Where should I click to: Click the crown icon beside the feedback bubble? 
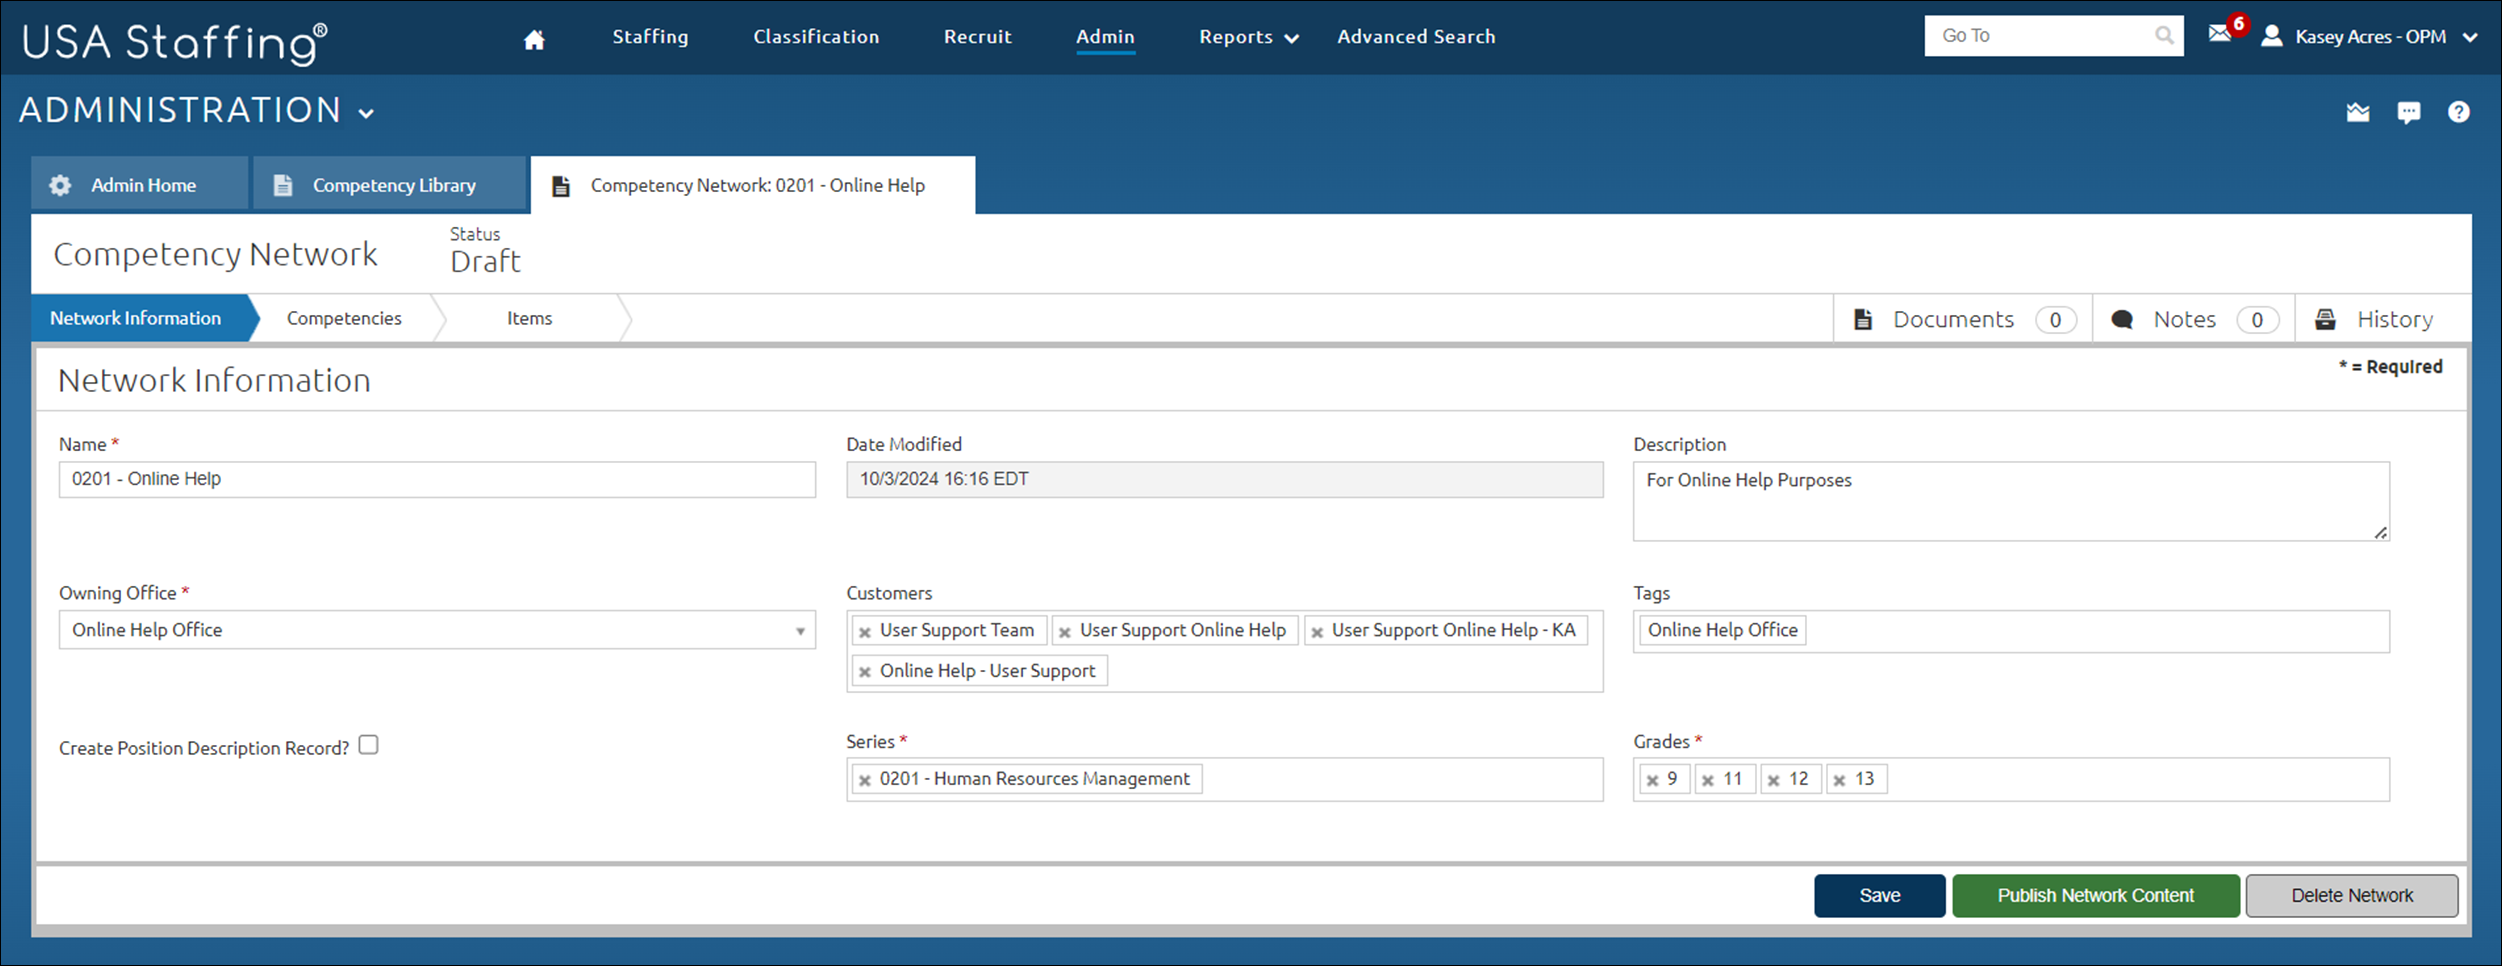[2357, 112]
